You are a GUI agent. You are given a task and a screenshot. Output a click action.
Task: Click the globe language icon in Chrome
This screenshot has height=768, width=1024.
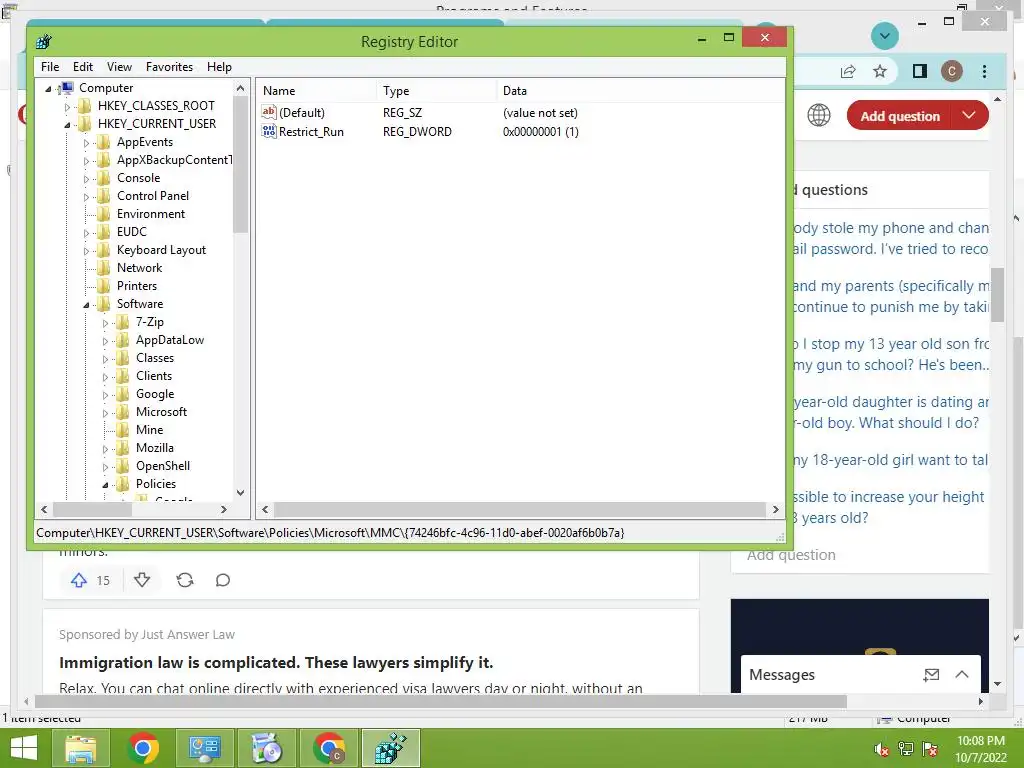pos(818,115)
